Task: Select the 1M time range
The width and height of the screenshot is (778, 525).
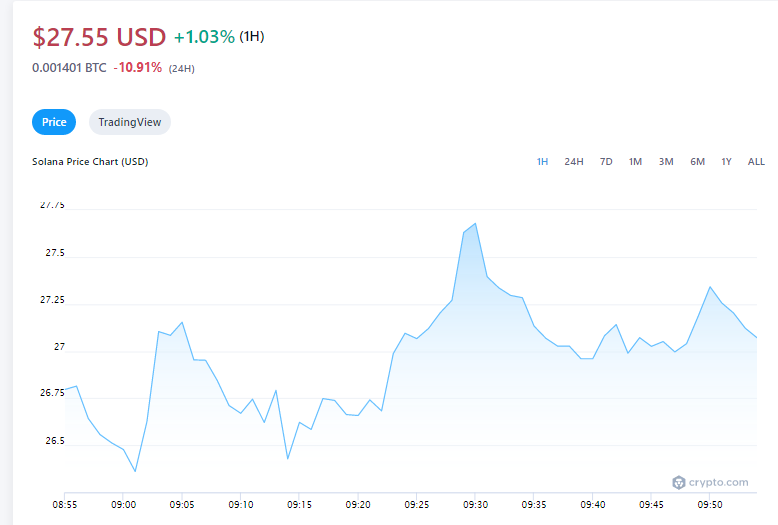Action: 635,162
